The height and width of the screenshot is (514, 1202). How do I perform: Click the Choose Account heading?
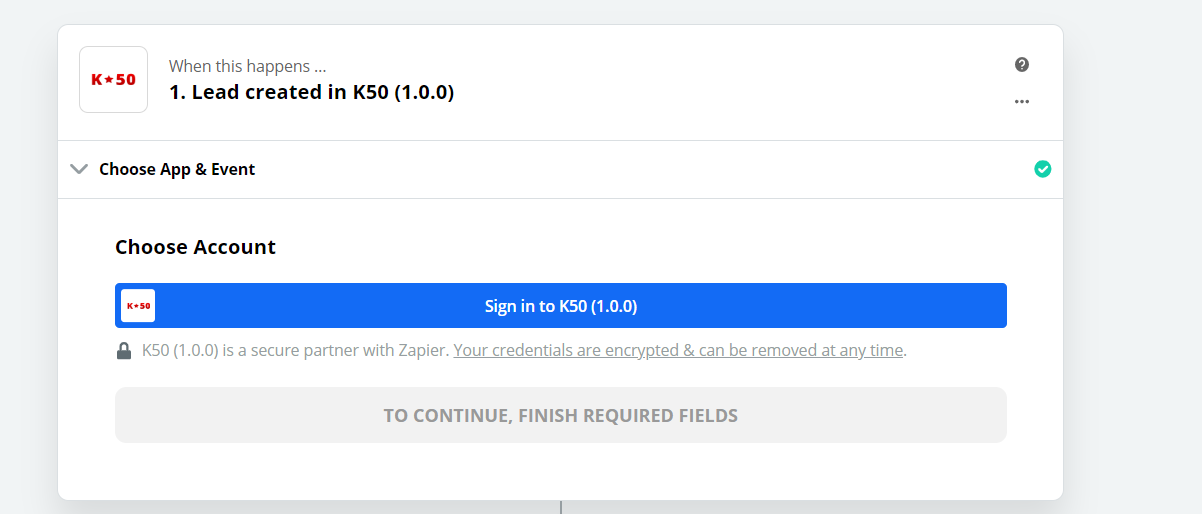[x=195, y=247]
